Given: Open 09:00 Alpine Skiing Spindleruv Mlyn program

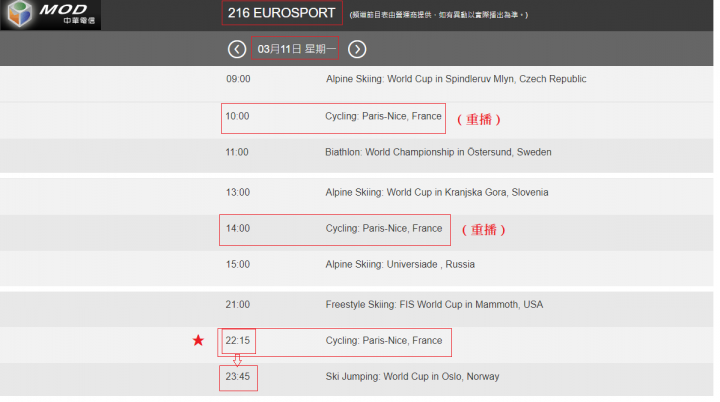Looking at the screenshot, I should click(357, 83).
